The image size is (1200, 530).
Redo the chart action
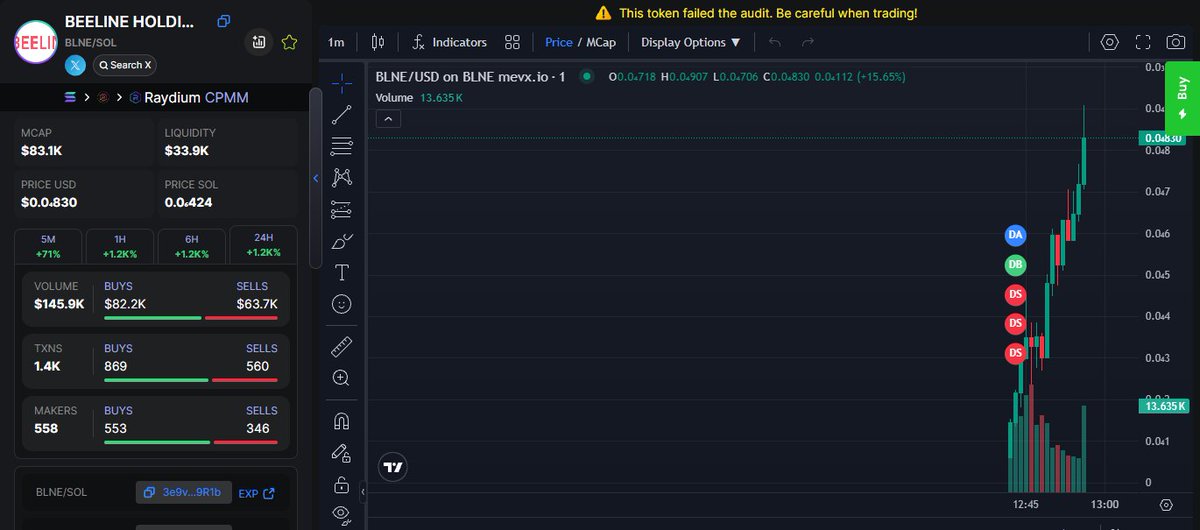808,42
